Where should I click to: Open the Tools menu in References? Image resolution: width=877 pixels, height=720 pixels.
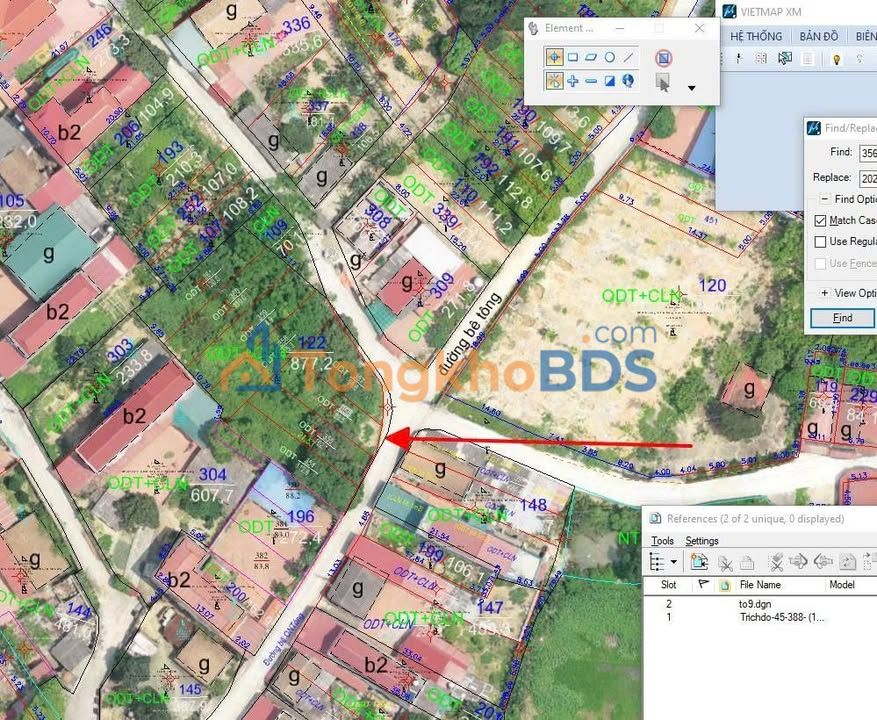coord(663,540)
